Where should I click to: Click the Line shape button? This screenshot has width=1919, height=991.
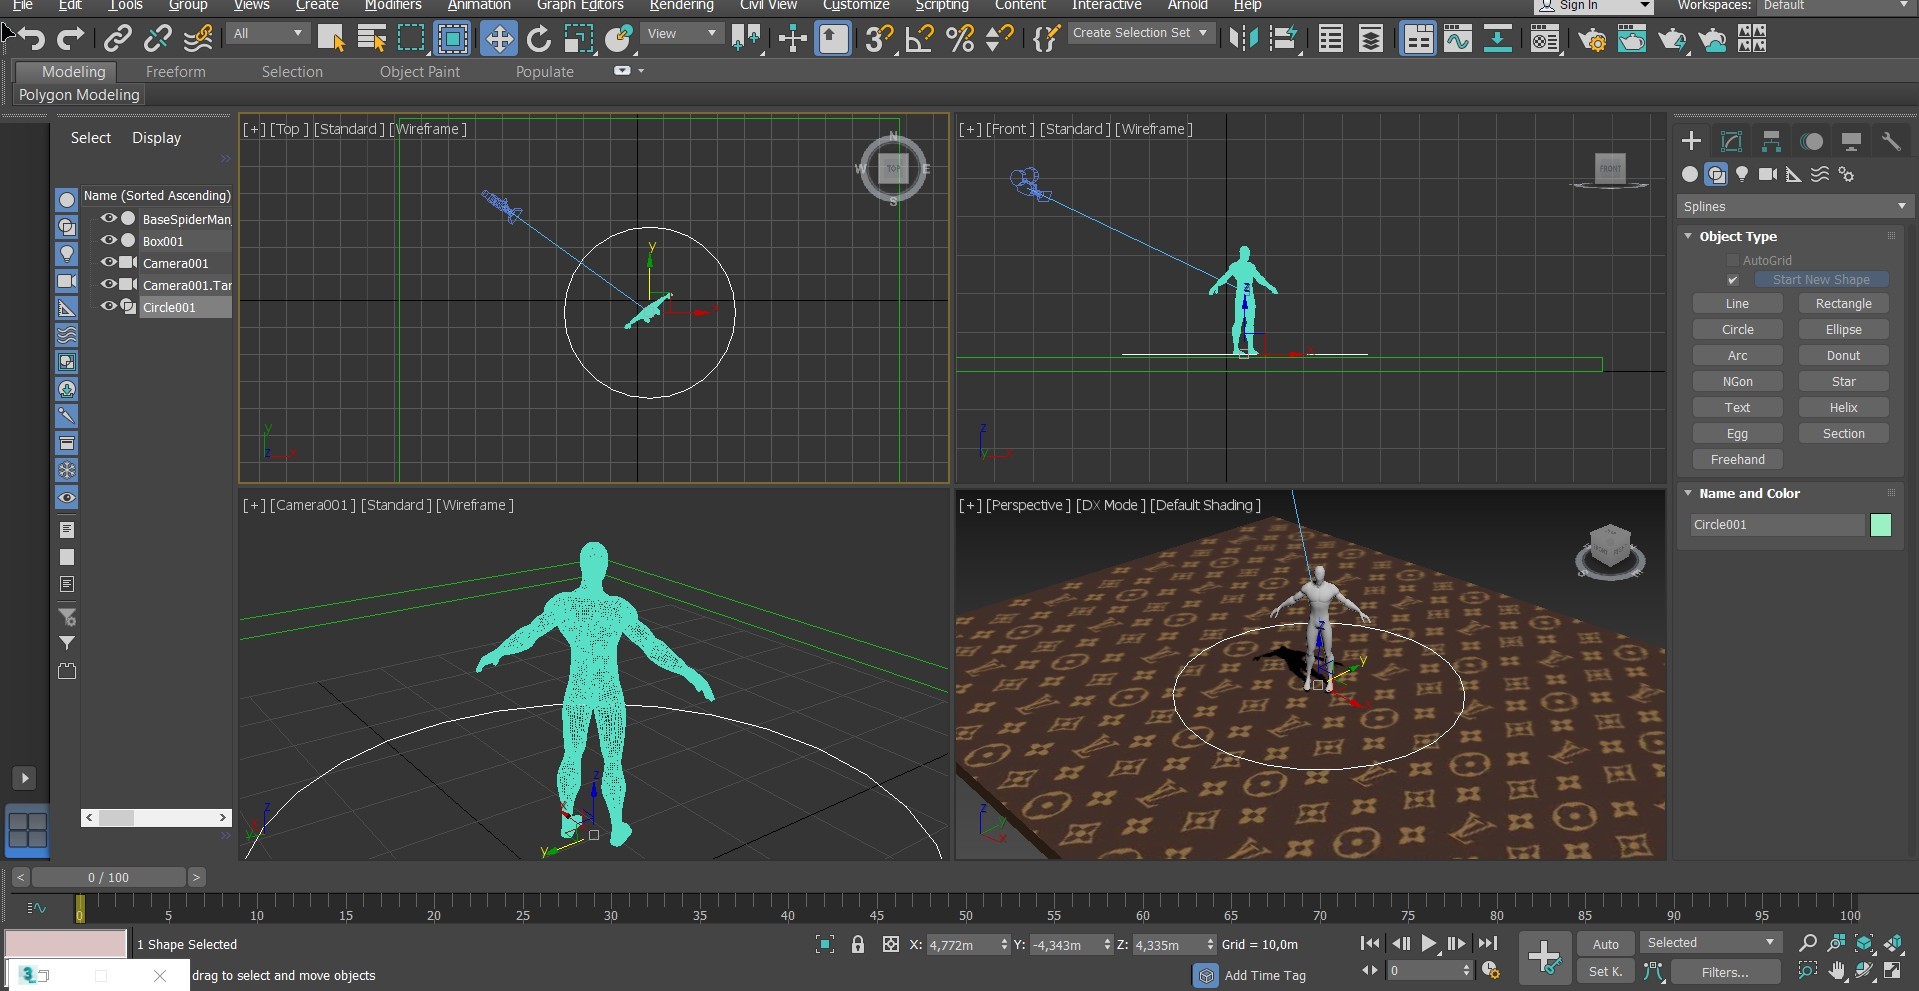click(1737, 304)
